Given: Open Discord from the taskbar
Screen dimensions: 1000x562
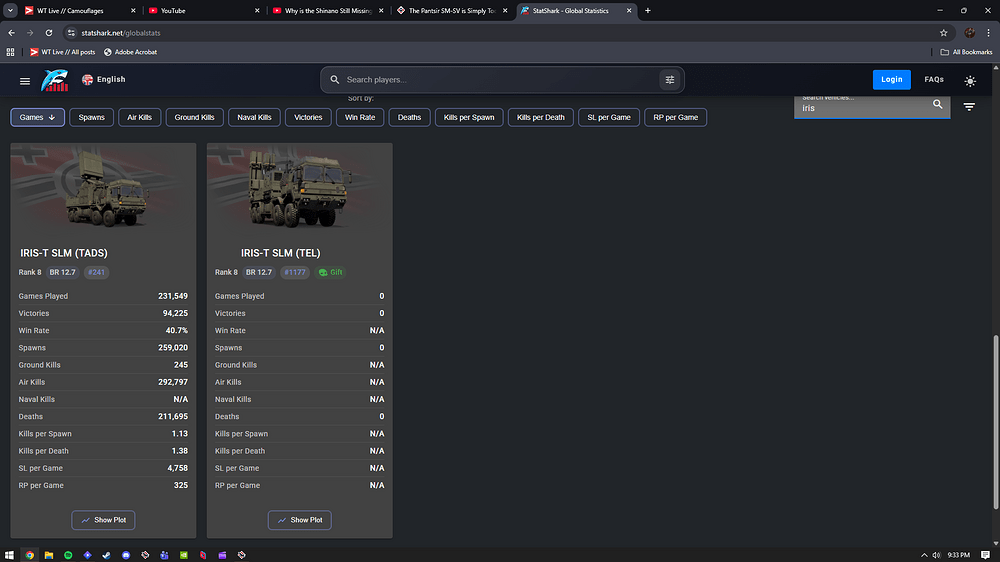Looking at the screenshot, I should click(x=126, y=555).
